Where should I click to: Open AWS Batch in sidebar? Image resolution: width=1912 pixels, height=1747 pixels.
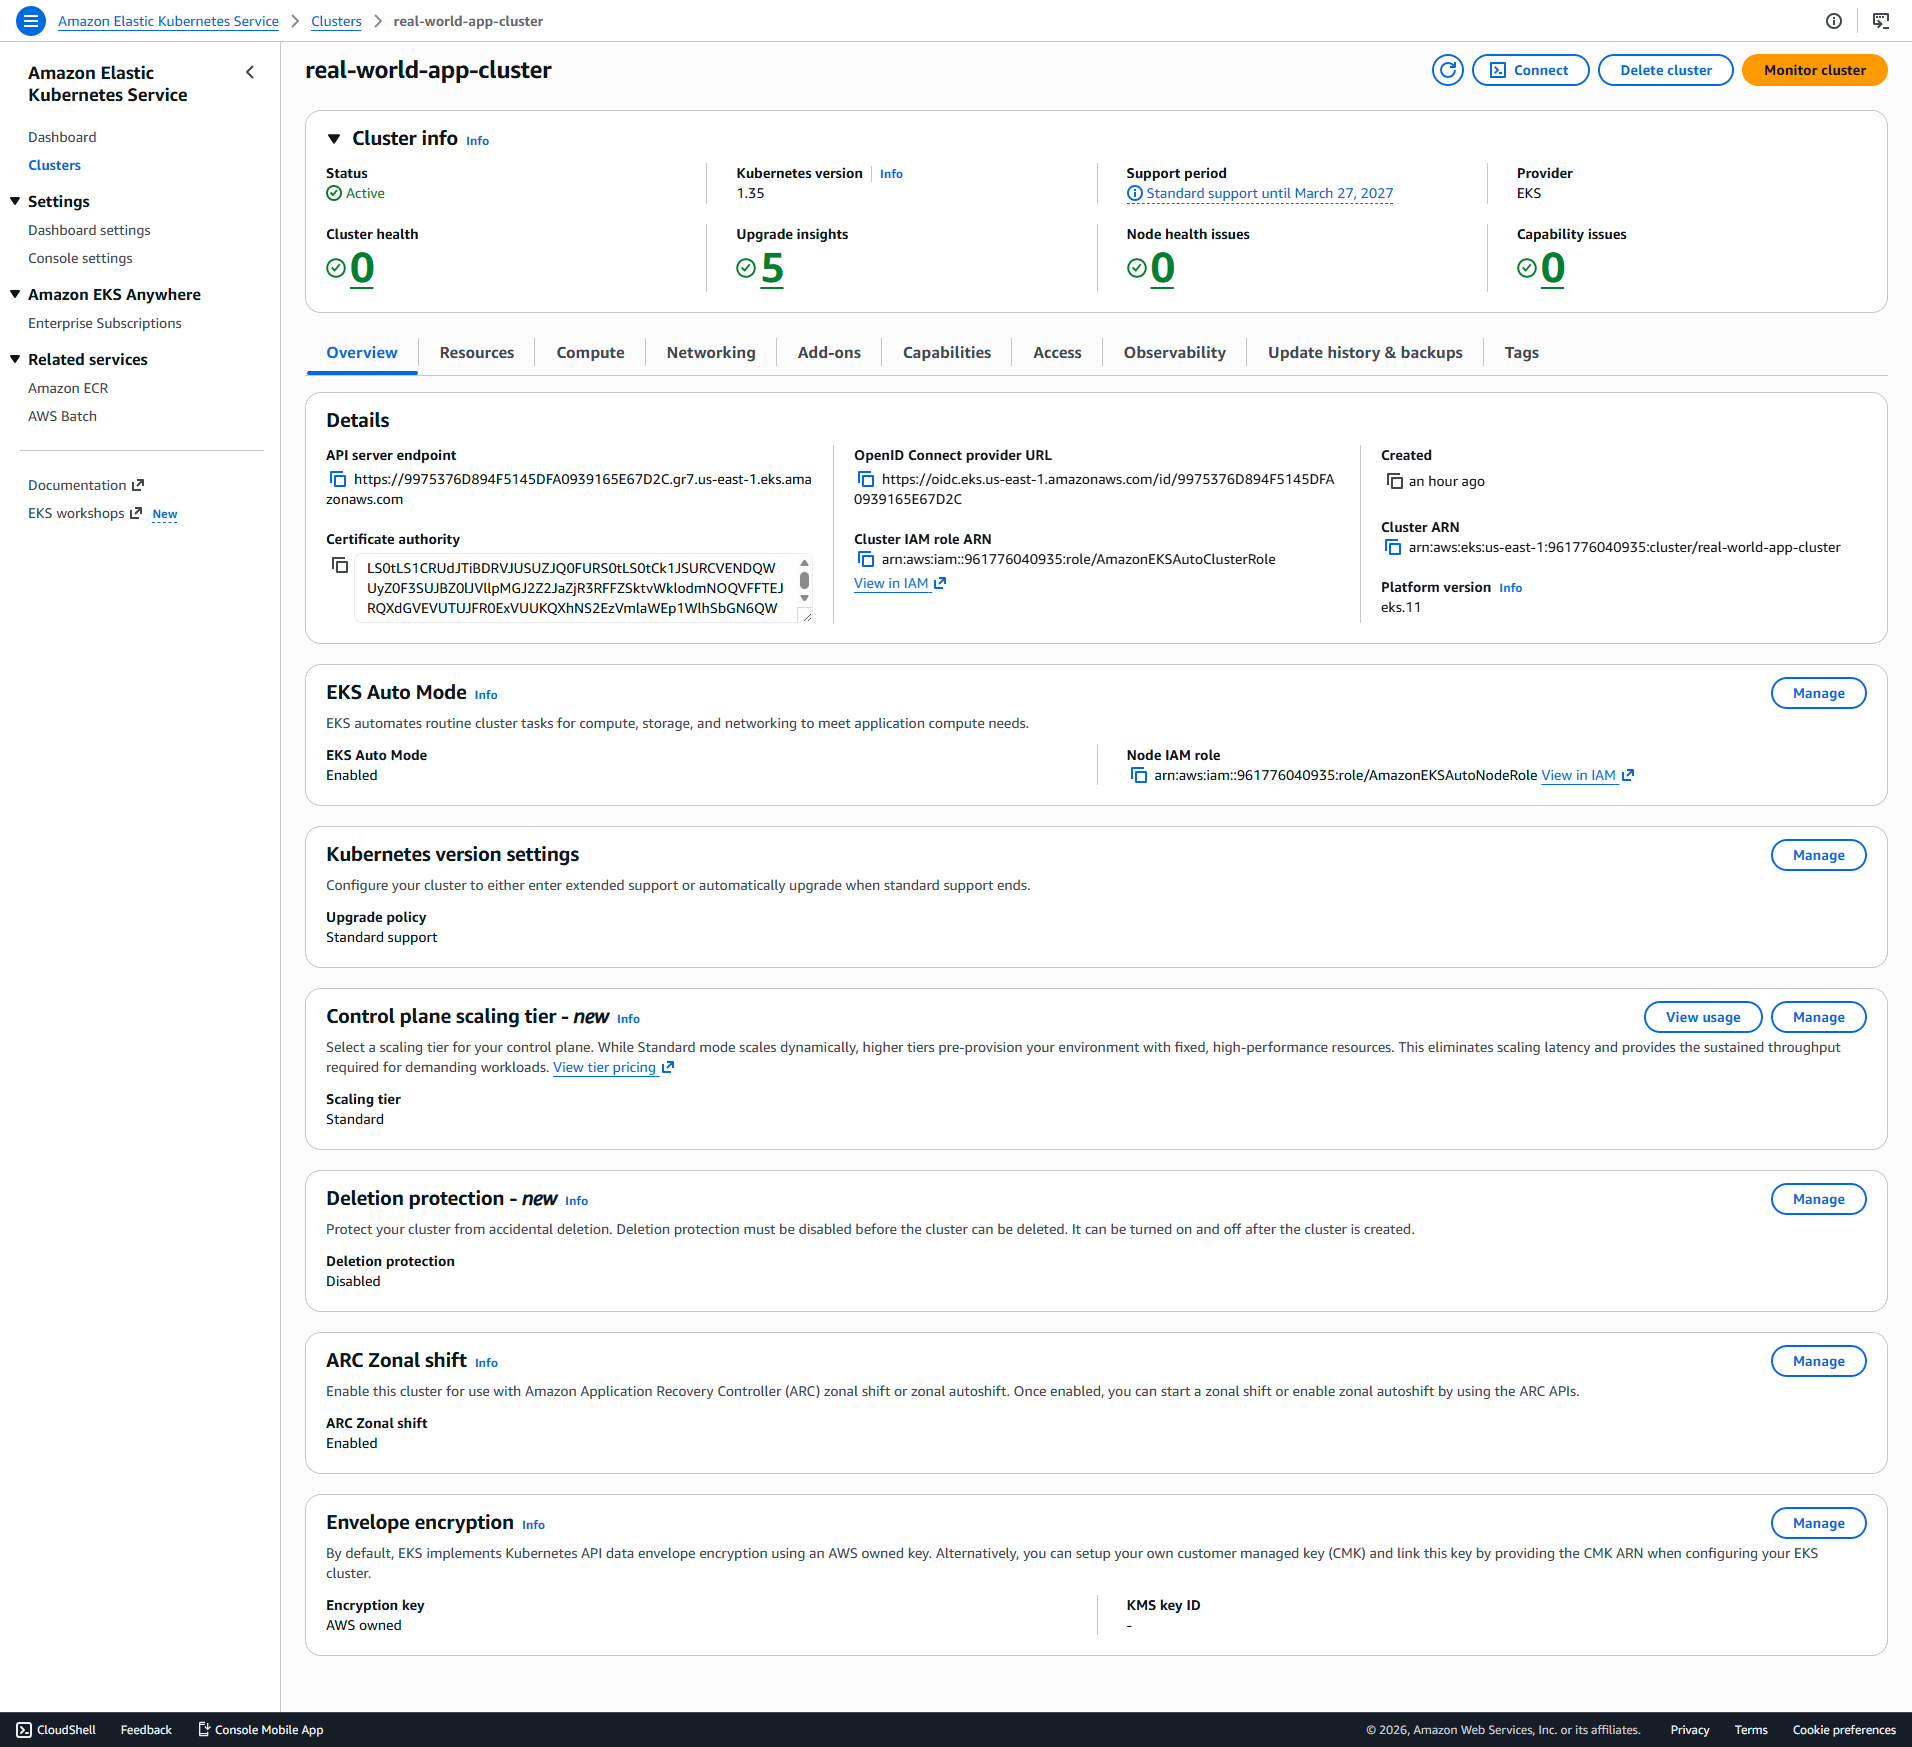coord(62,416)
